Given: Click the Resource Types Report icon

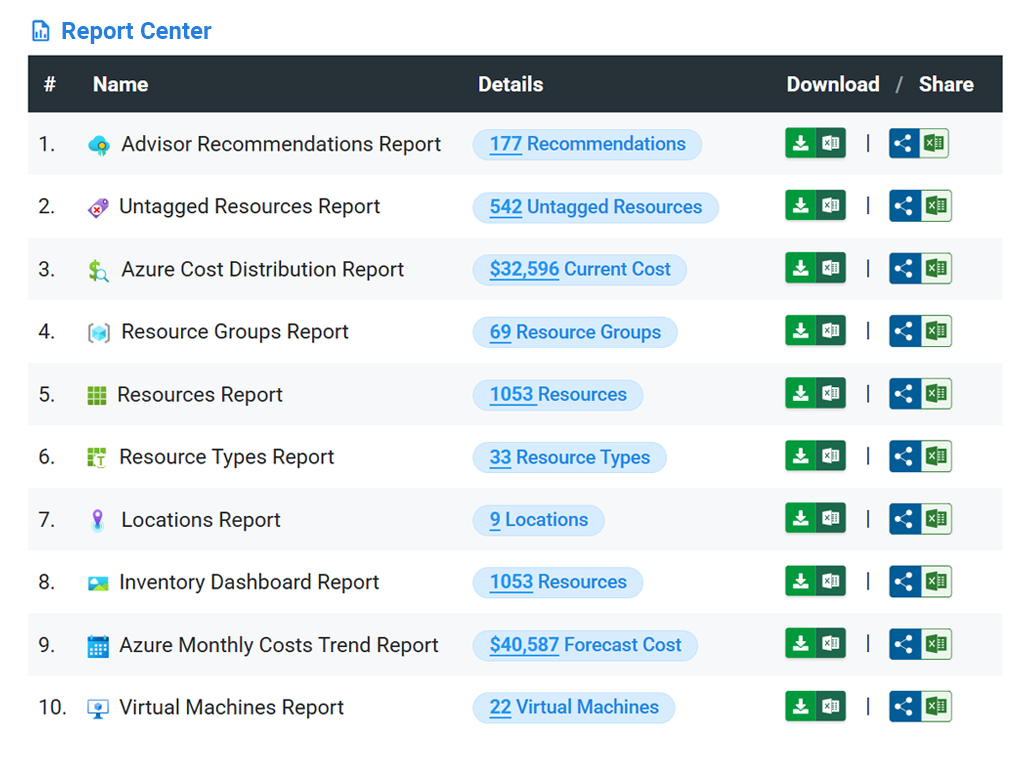Looking at the screenshot, I should click(97, 458).
